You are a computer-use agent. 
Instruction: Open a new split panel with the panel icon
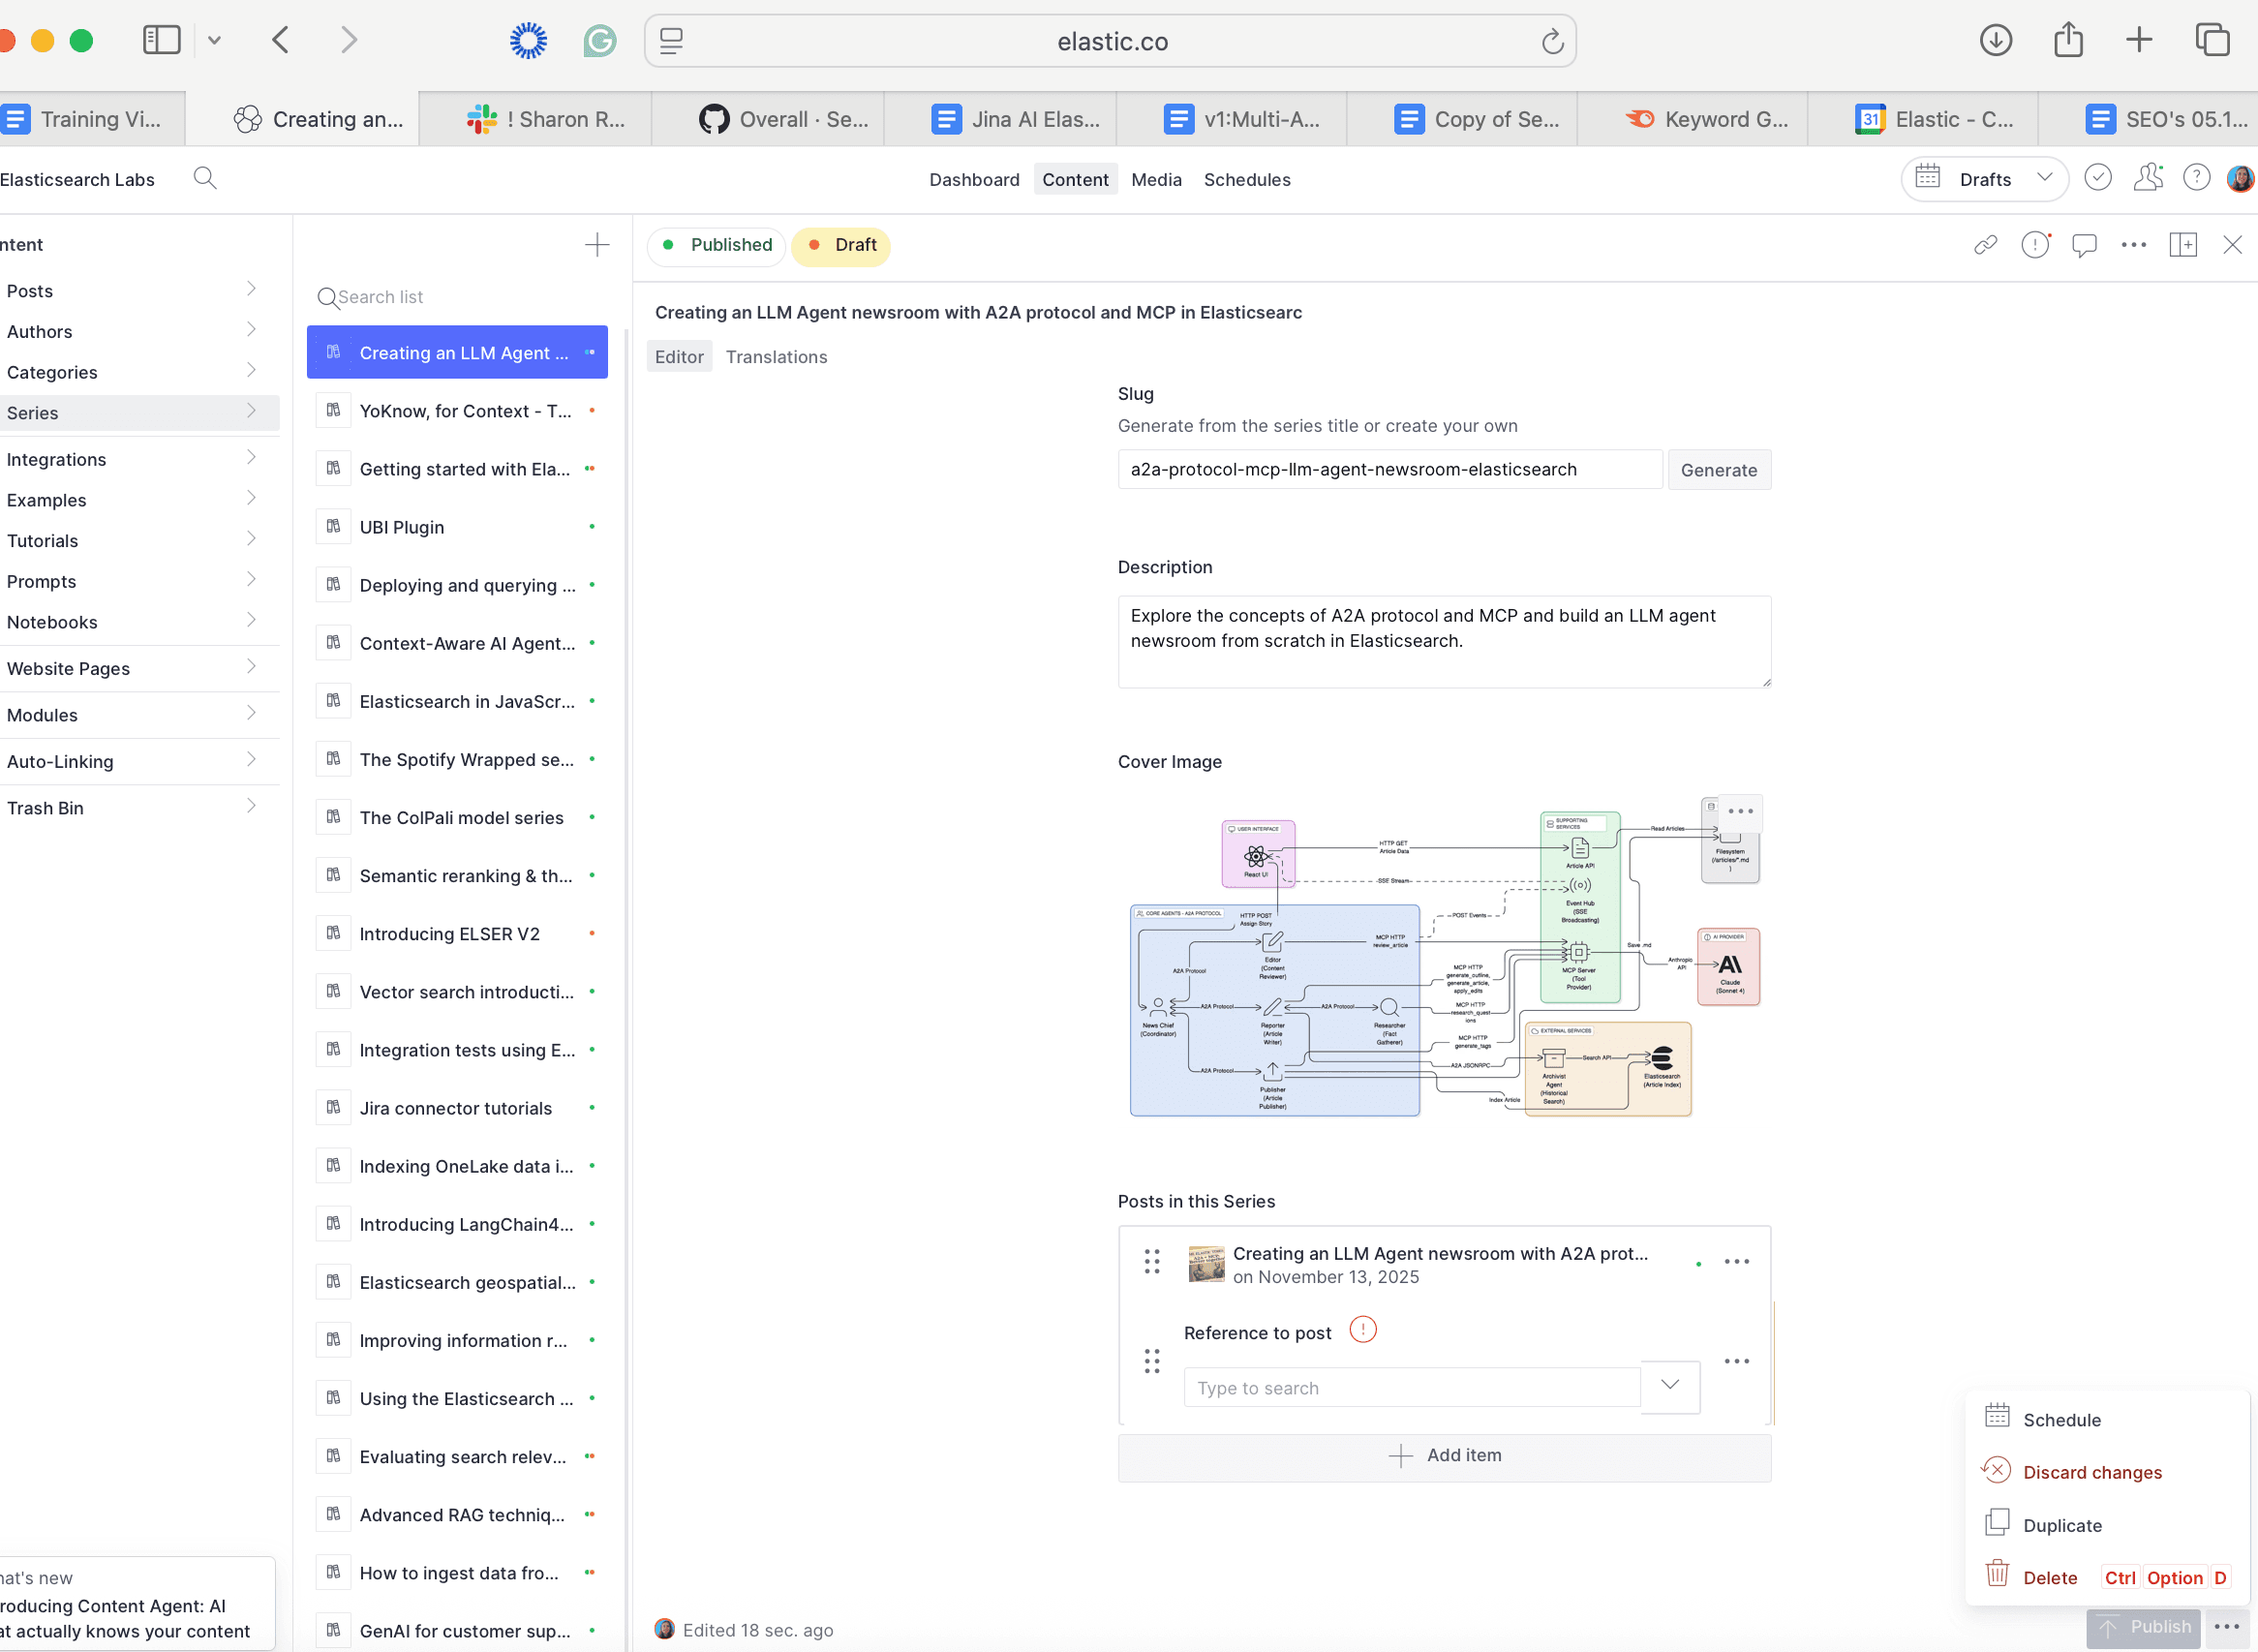coord(2183,244)
